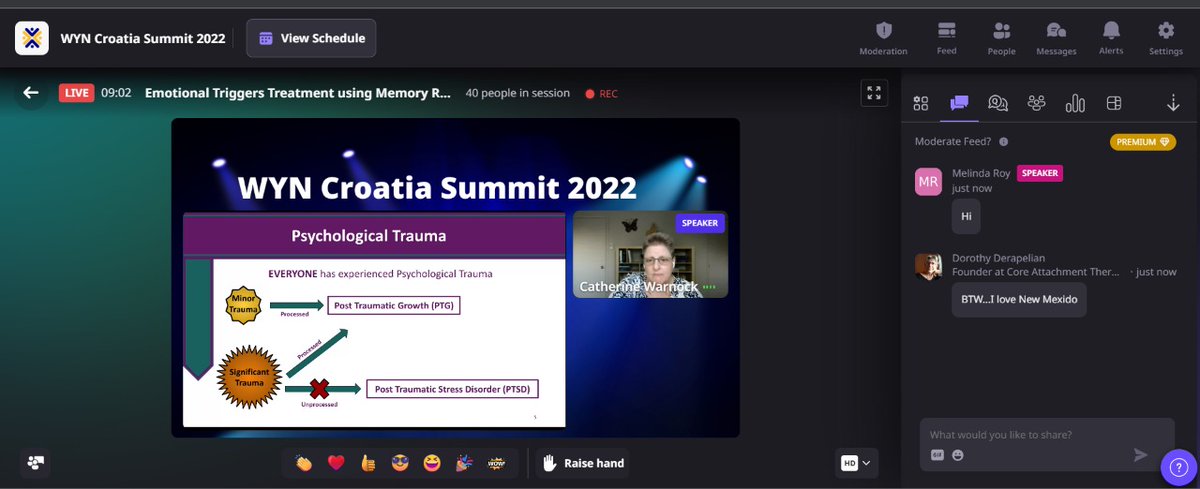Switch to the polls bar chart tab
The width and height of the screenshot is (1200, 489).
tap(1075, 103)
